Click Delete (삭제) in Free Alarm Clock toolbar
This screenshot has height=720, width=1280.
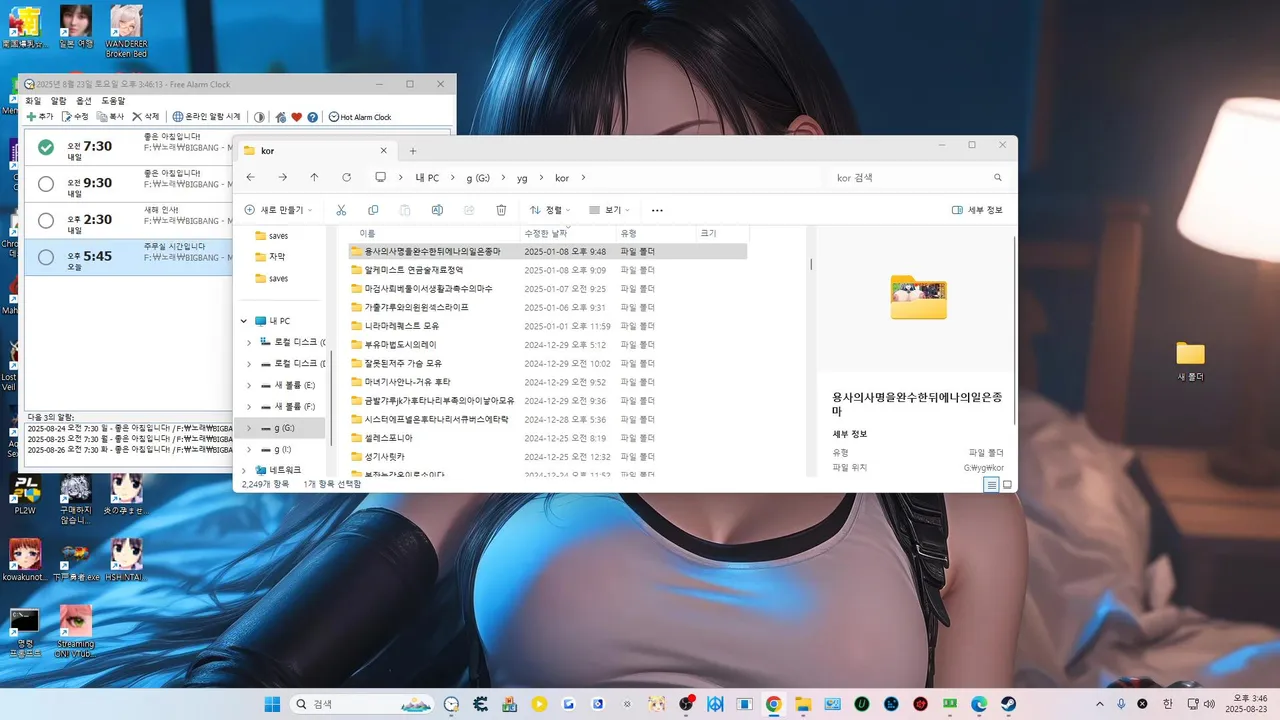[x=146, y=117]
